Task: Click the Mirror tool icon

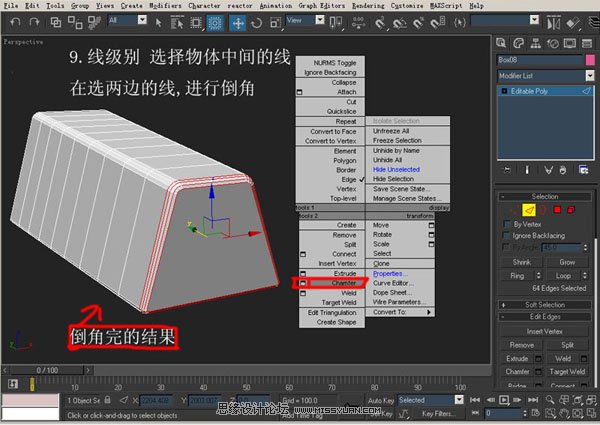Action: pos(553,23)
